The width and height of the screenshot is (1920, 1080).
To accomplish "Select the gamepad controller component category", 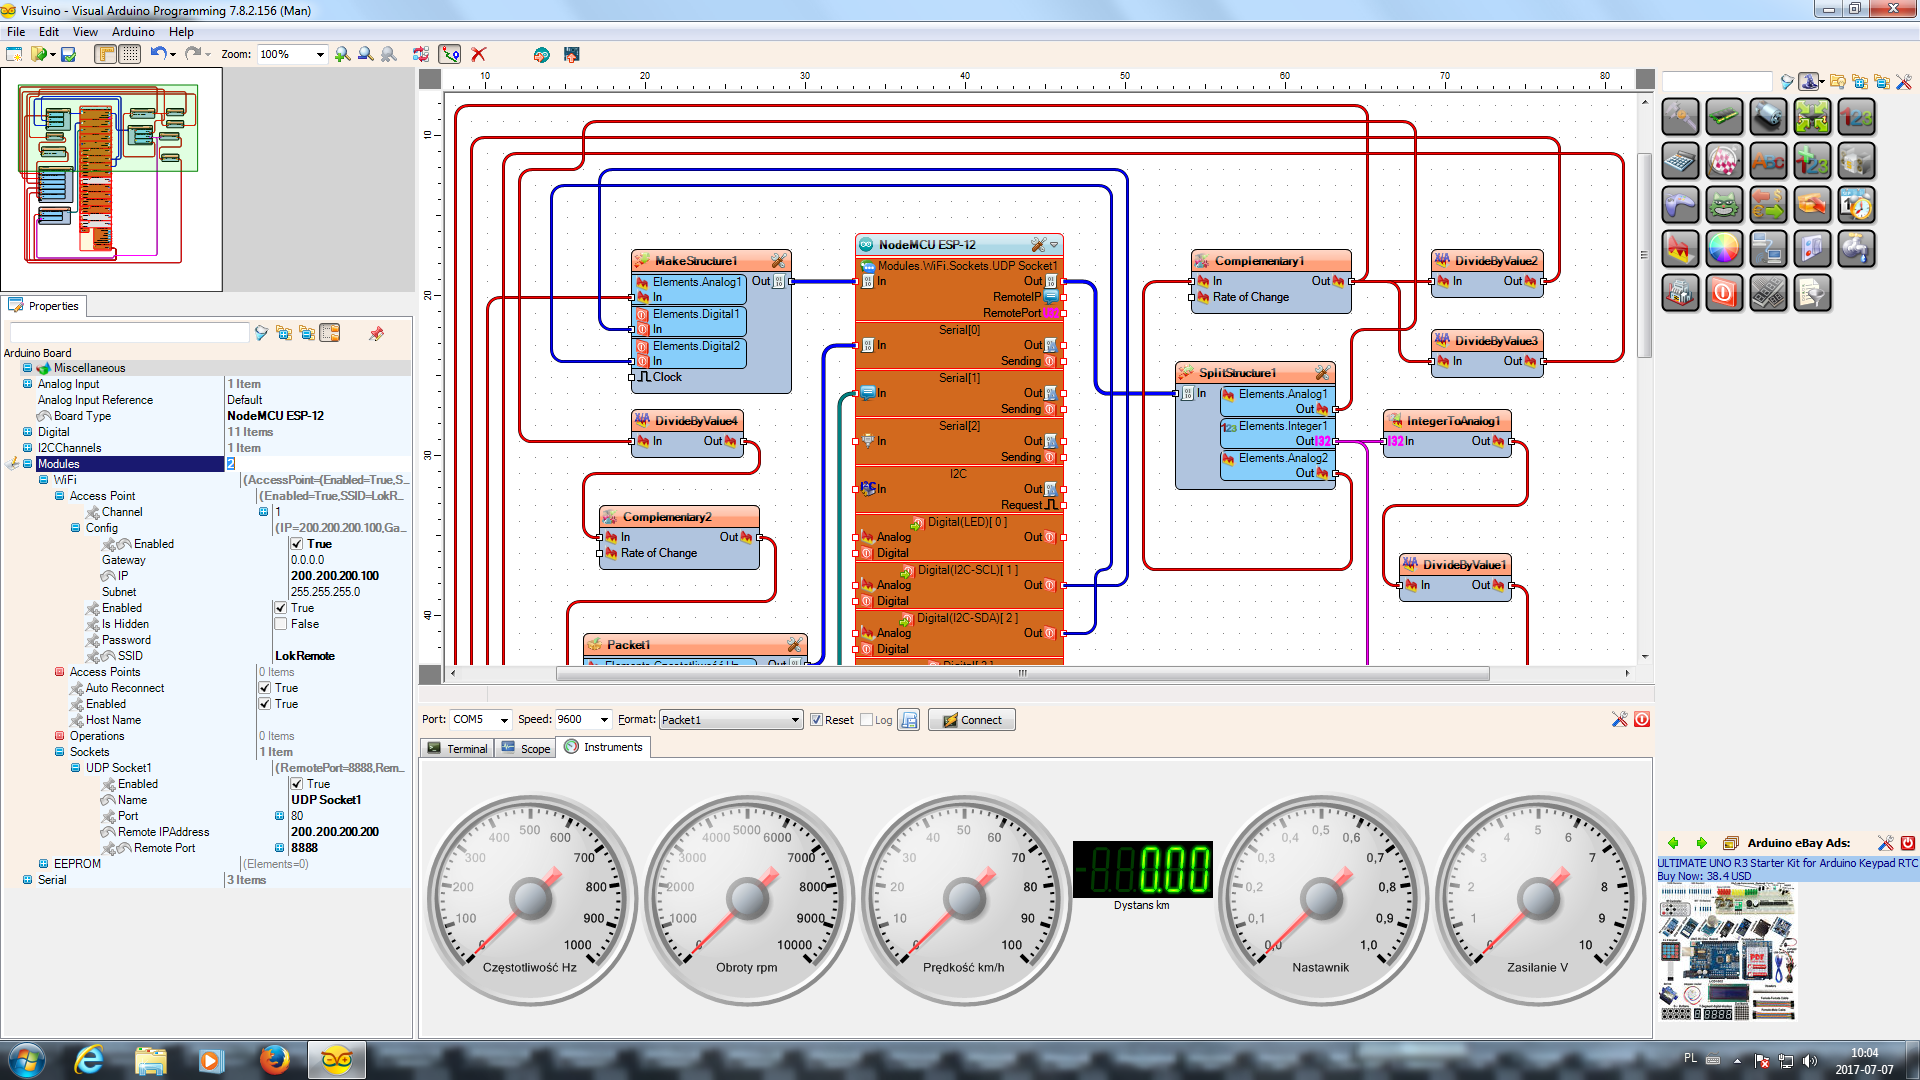I will (1680, 205).
